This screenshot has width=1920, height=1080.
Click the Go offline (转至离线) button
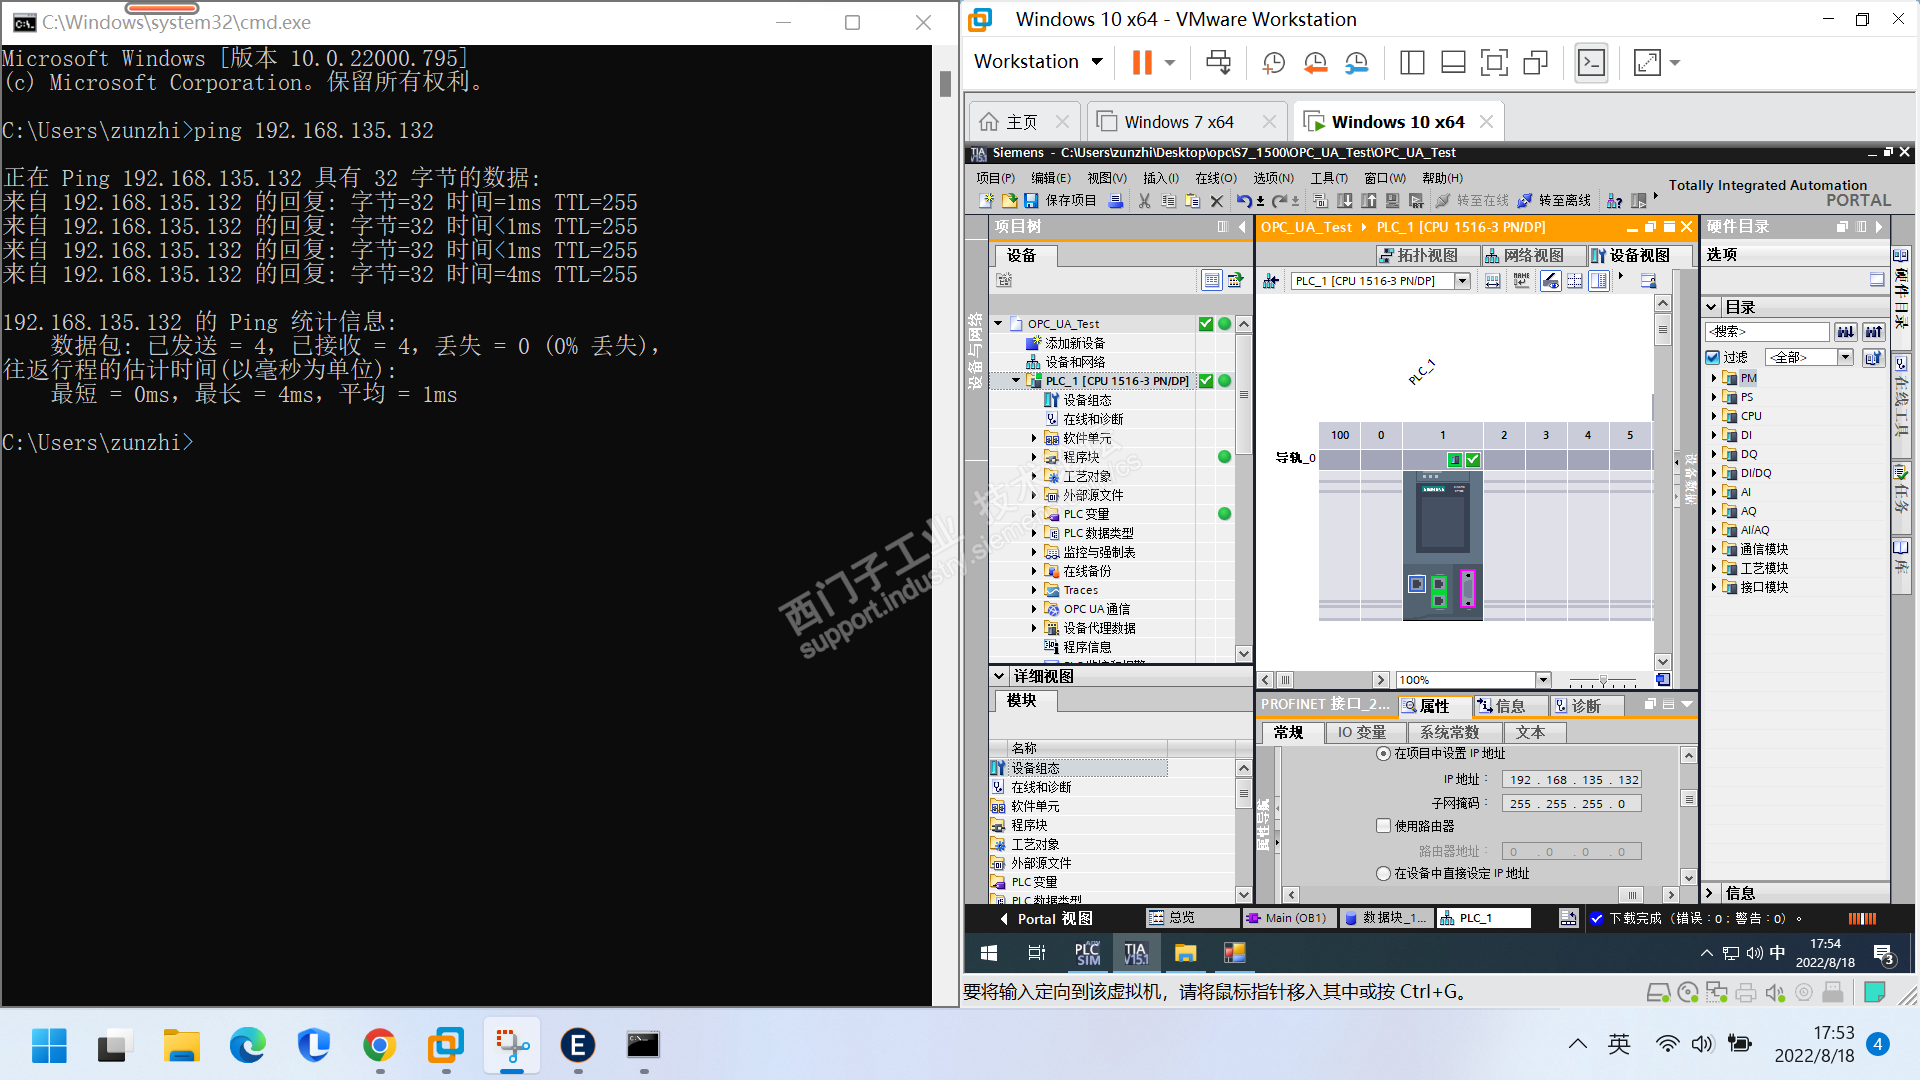(1555, 201)
